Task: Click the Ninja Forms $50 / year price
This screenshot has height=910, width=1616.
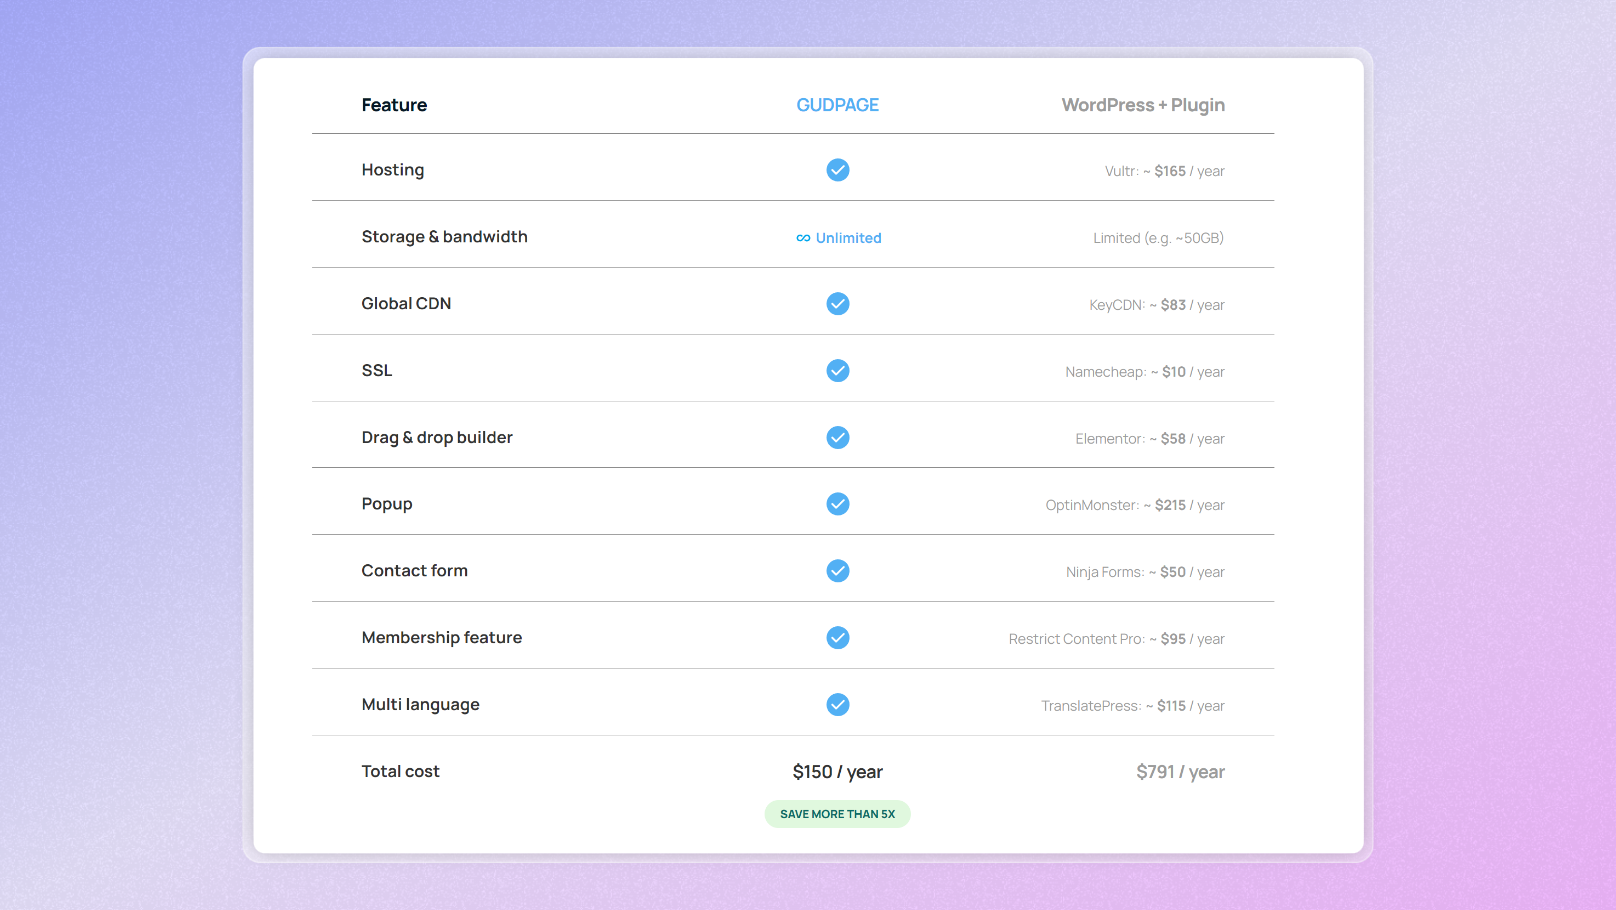Action: click(1145, 572)
